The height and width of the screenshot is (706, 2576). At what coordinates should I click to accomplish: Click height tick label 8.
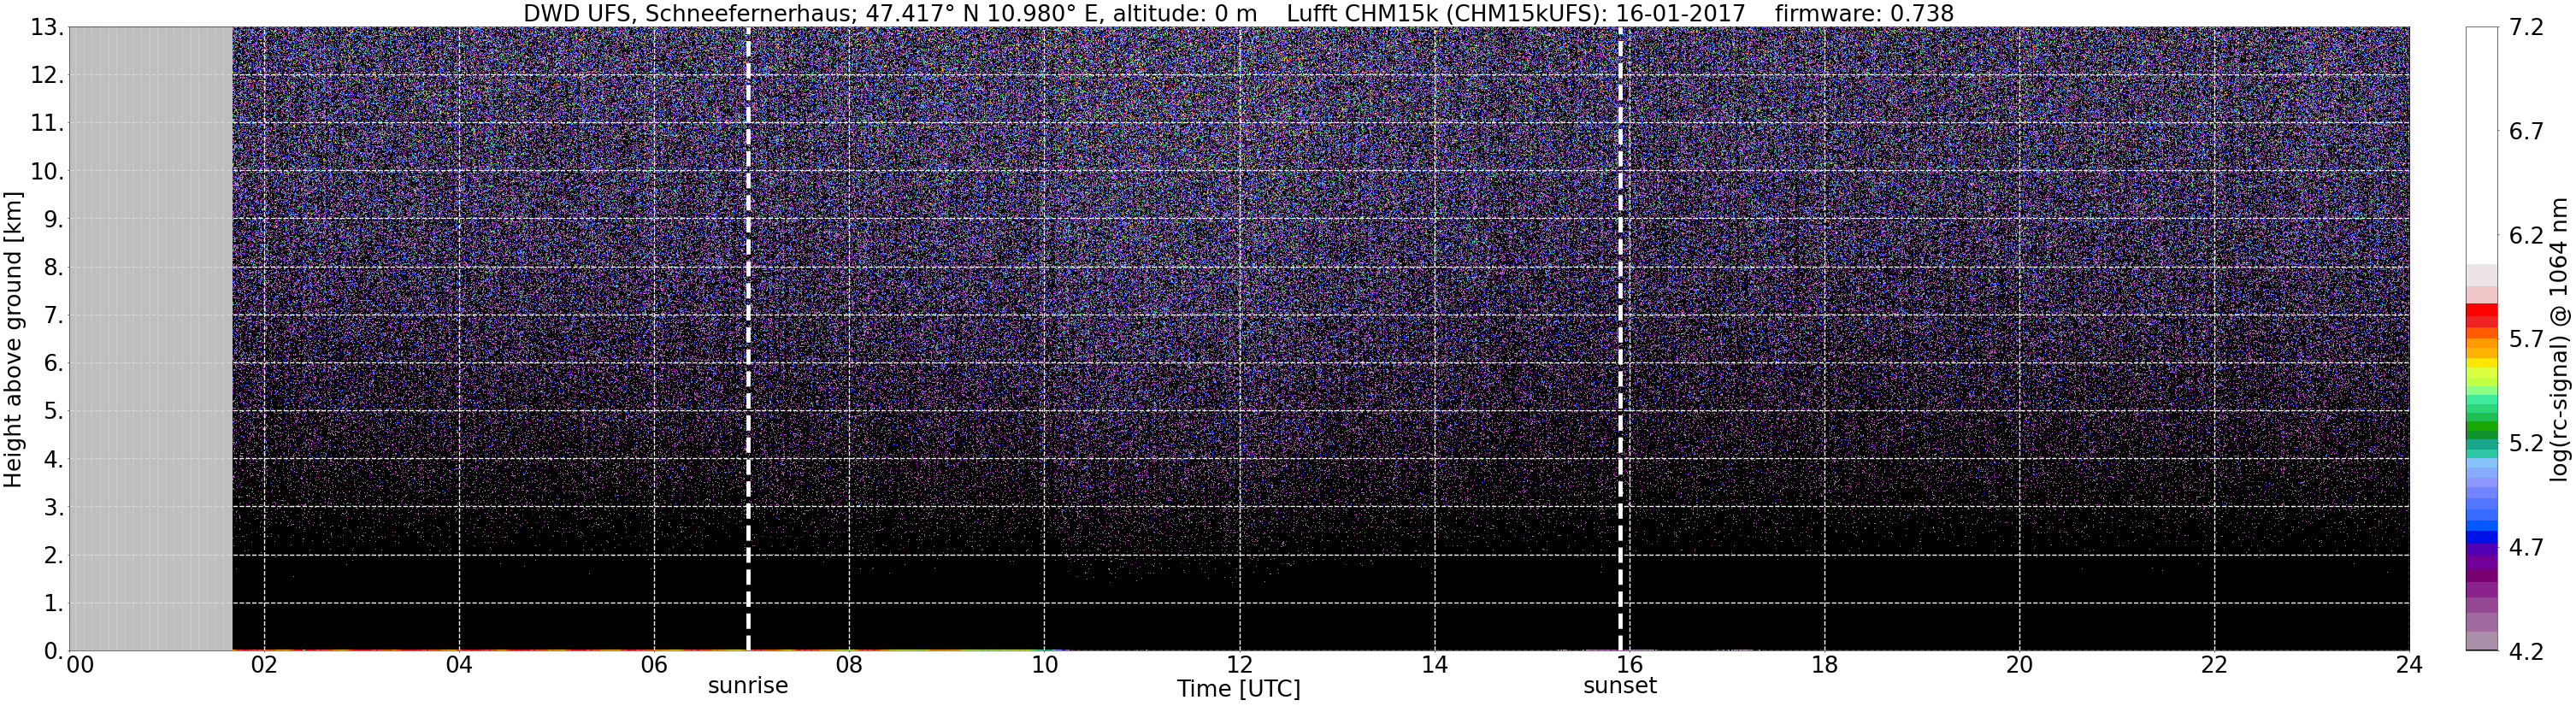coord(55,268)
